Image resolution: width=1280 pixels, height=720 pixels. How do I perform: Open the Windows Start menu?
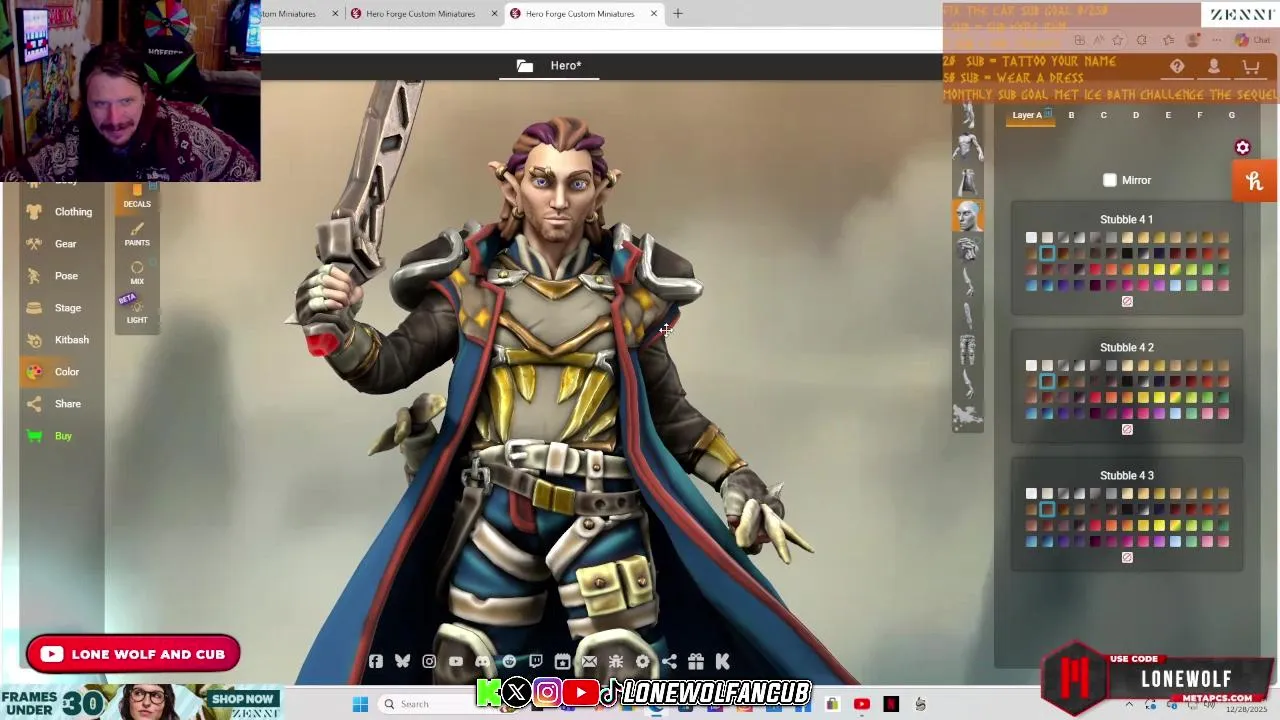click(x=360, y=704)
